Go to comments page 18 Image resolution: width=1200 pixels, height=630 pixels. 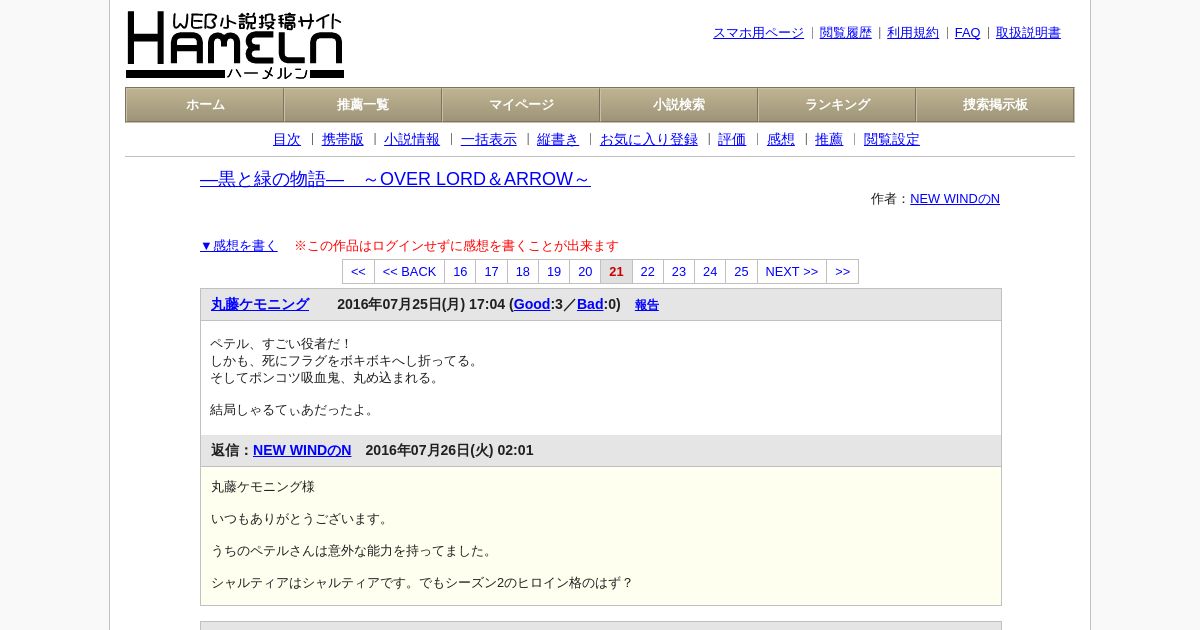pyautogui.click(x=523, y=272)
